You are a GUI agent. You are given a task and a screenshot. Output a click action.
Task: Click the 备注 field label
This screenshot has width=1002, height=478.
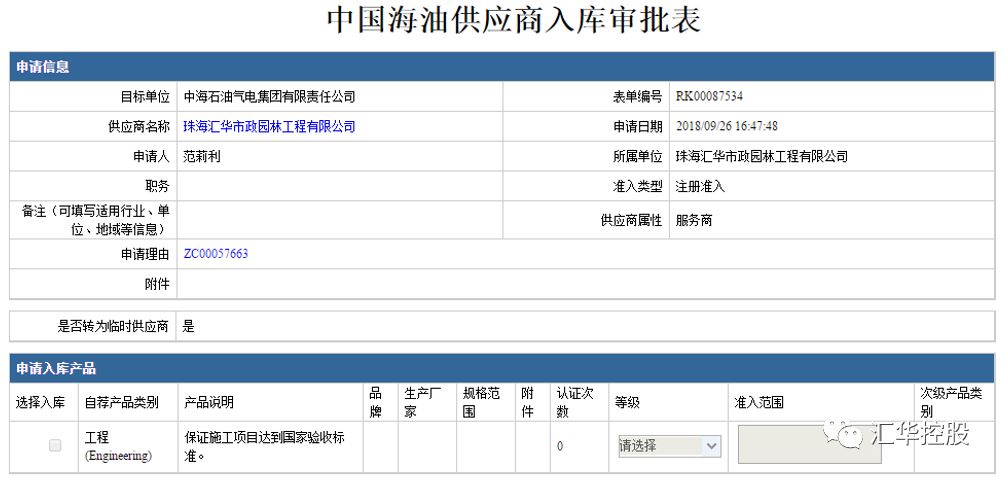(95, 220)
